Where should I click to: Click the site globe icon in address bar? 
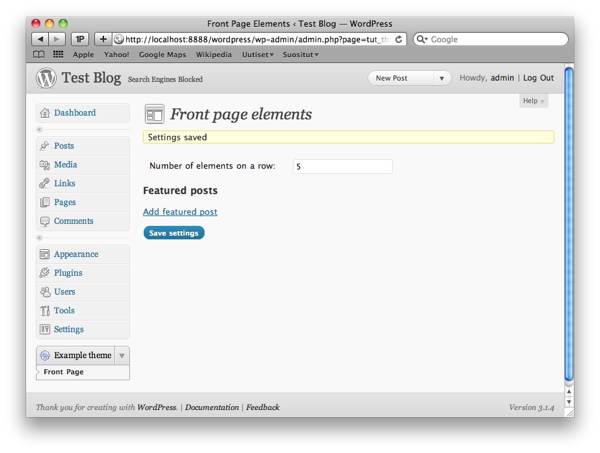click(x=119, y=39)
